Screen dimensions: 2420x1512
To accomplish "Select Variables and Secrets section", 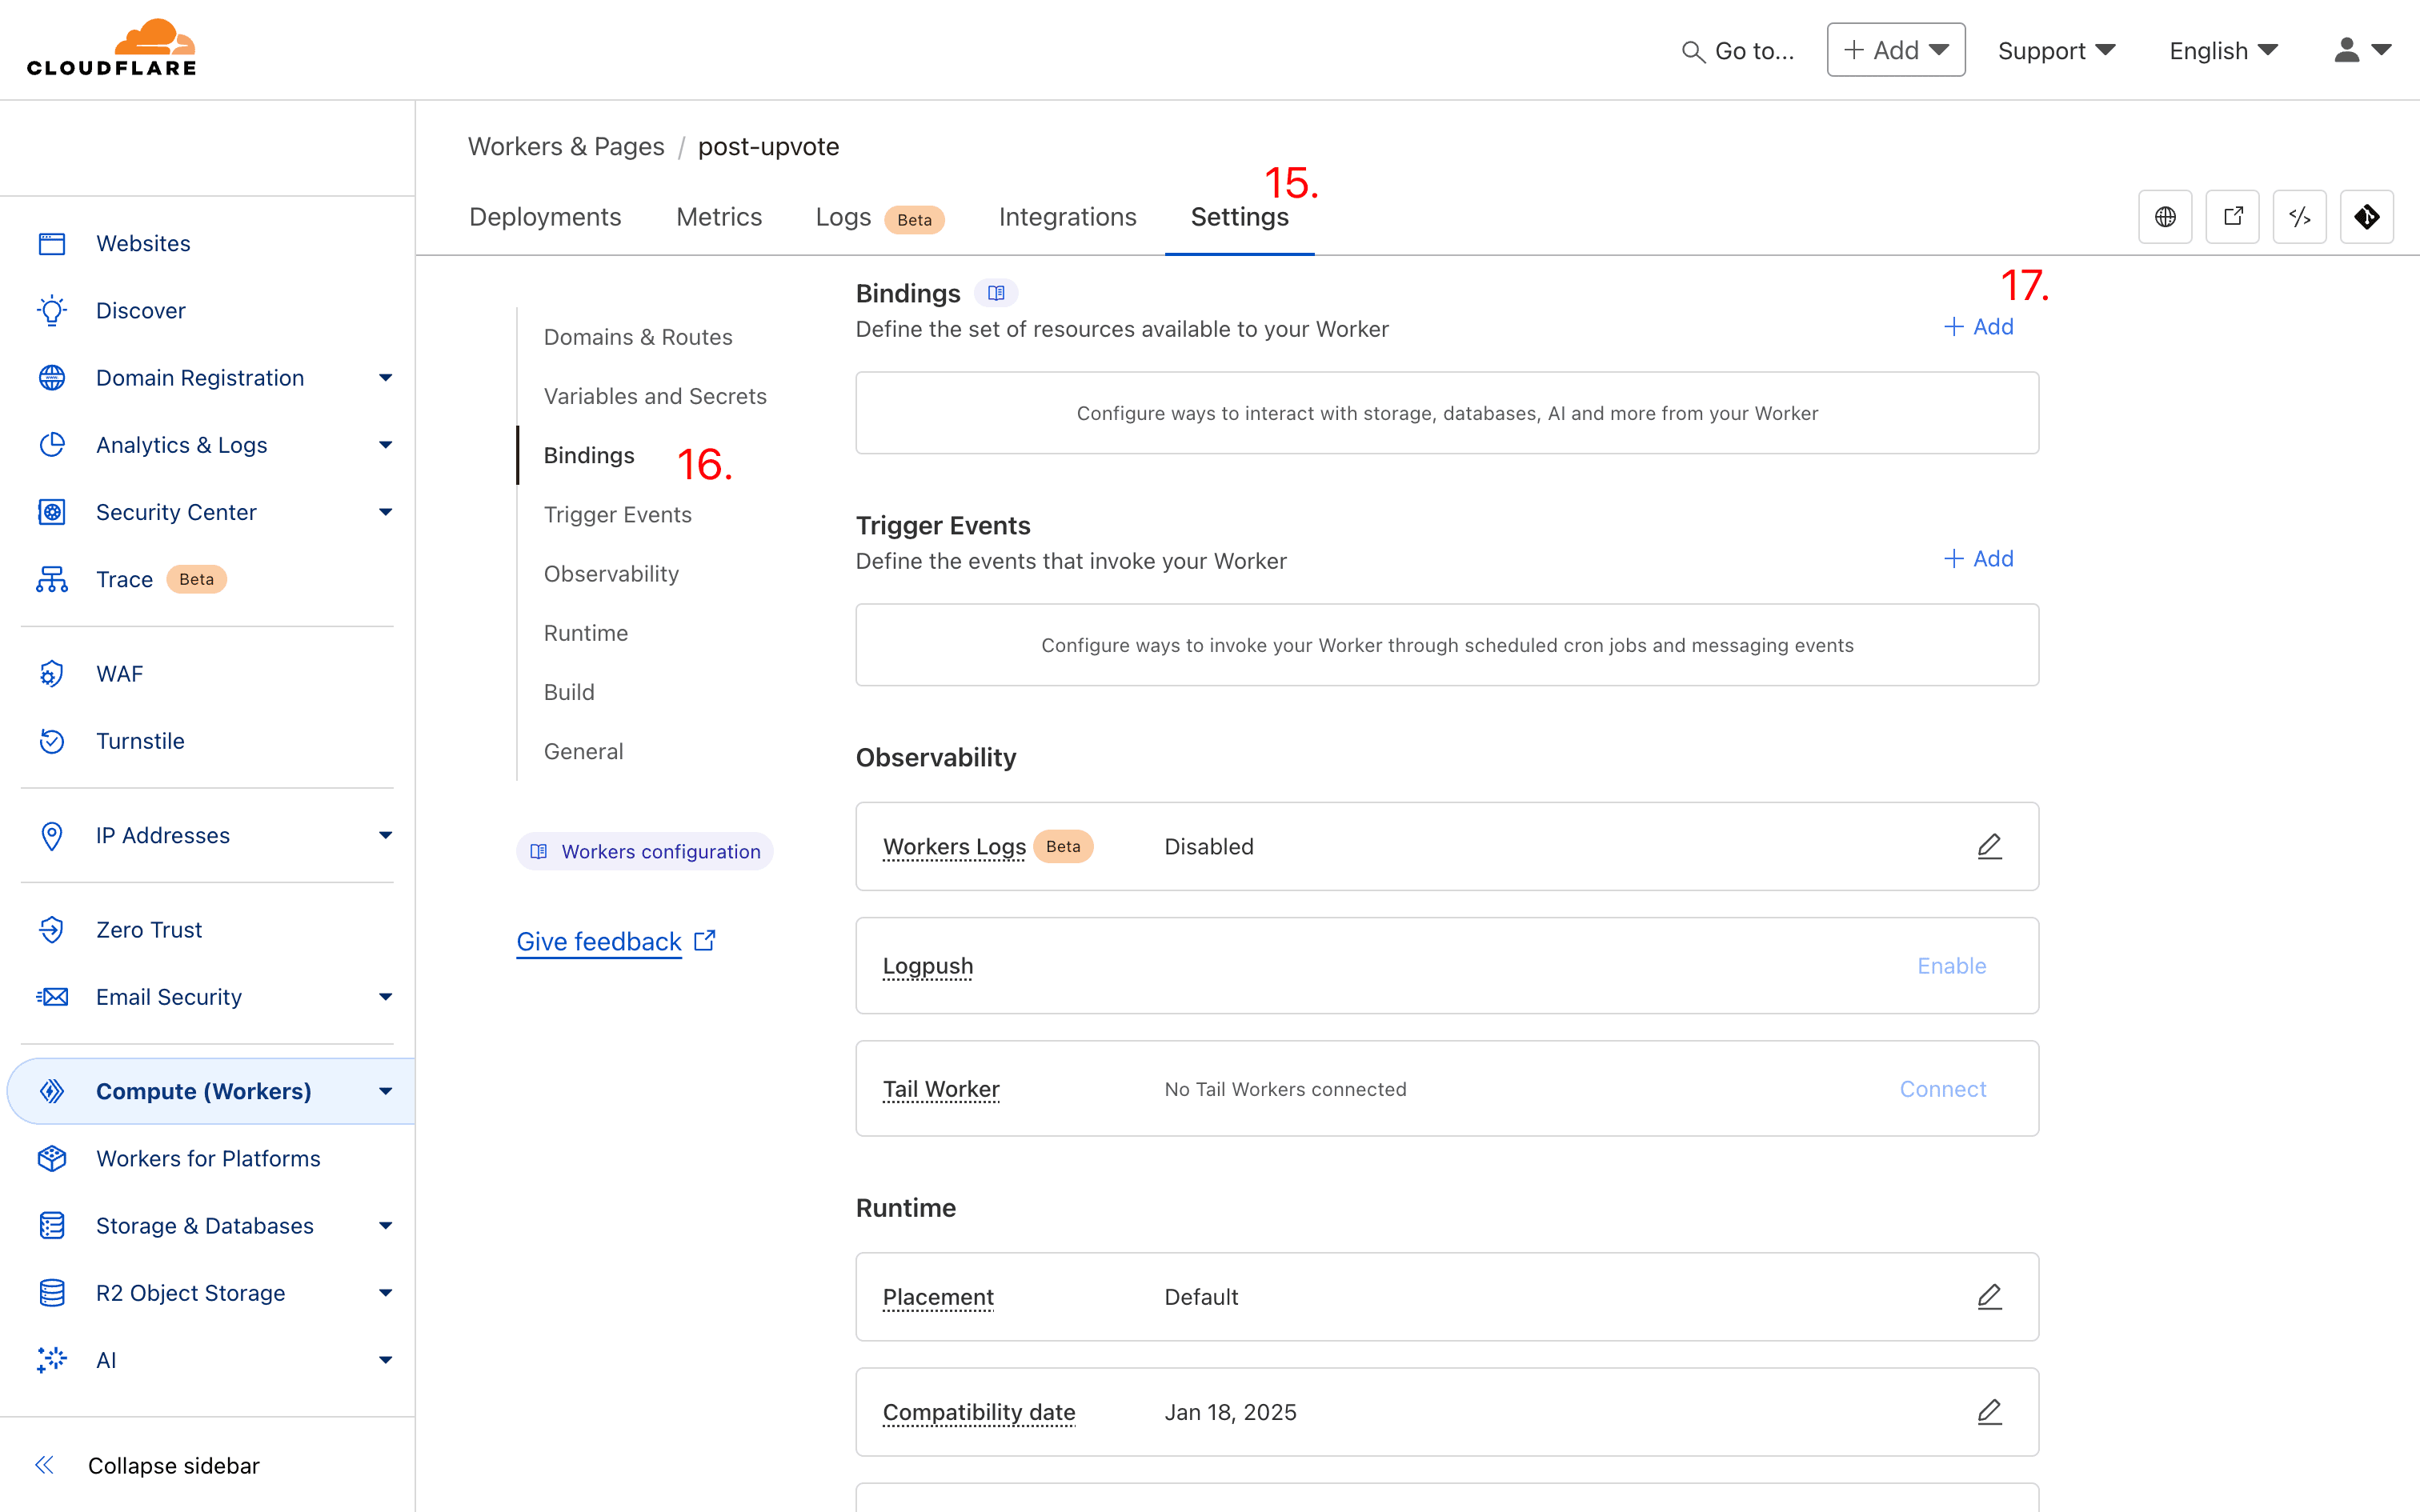I will (655, 396).
